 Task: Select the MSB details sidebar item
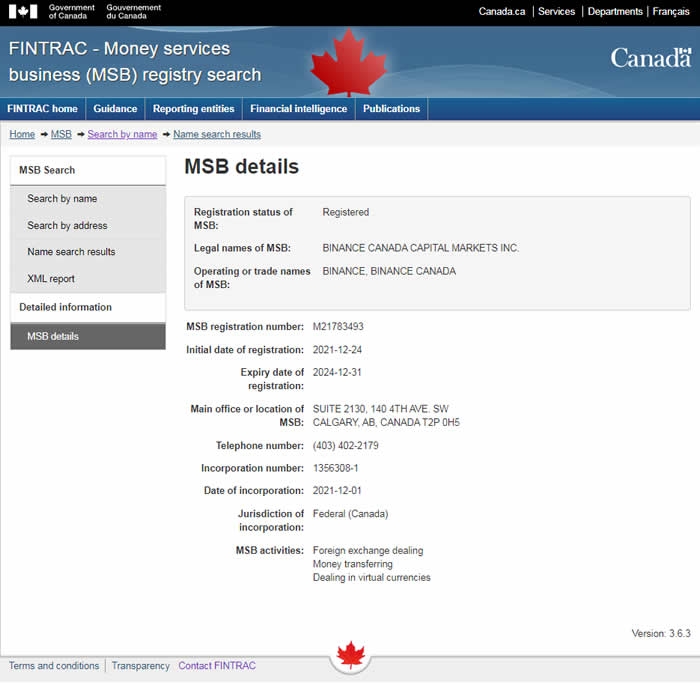coord(88,336)
